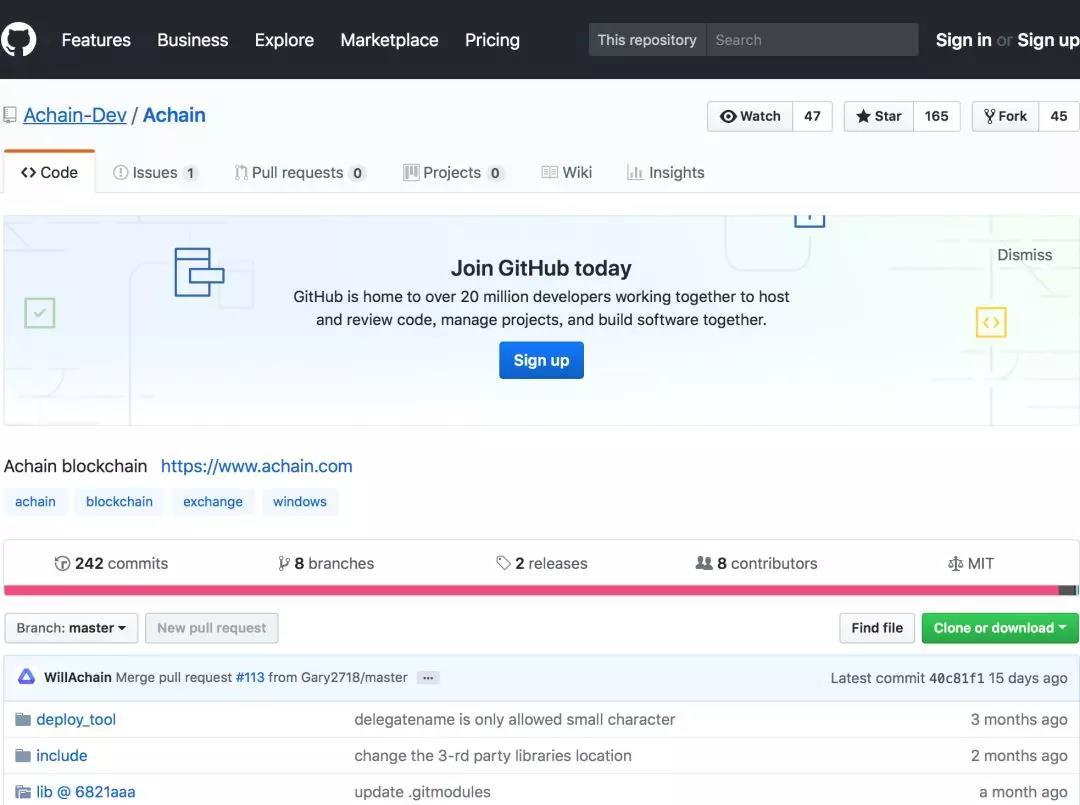The image size is (1080, 805).
Task: Open the Insights tab
Action: tap(665, 172)
